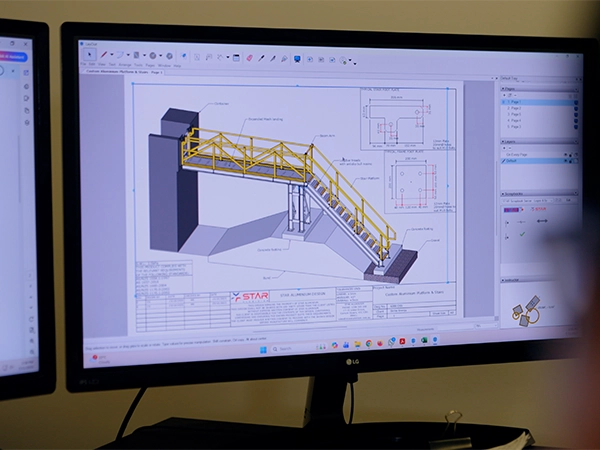Open the Edit menu
Screen dimensions: 600x450
click(x=92, y=64)
